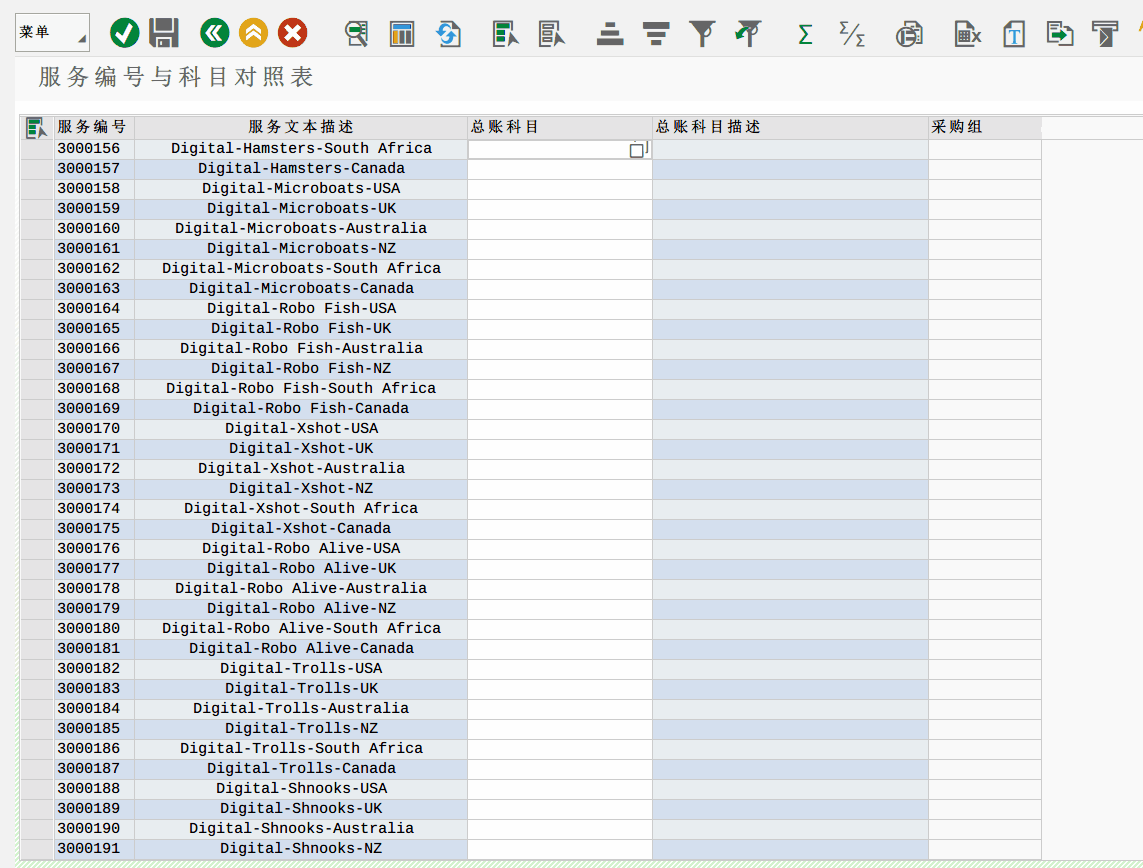The width and height of the screenshot is (1143, 868).
Task: Click the 总账科目描述 column header
Action: pos(790,127)
